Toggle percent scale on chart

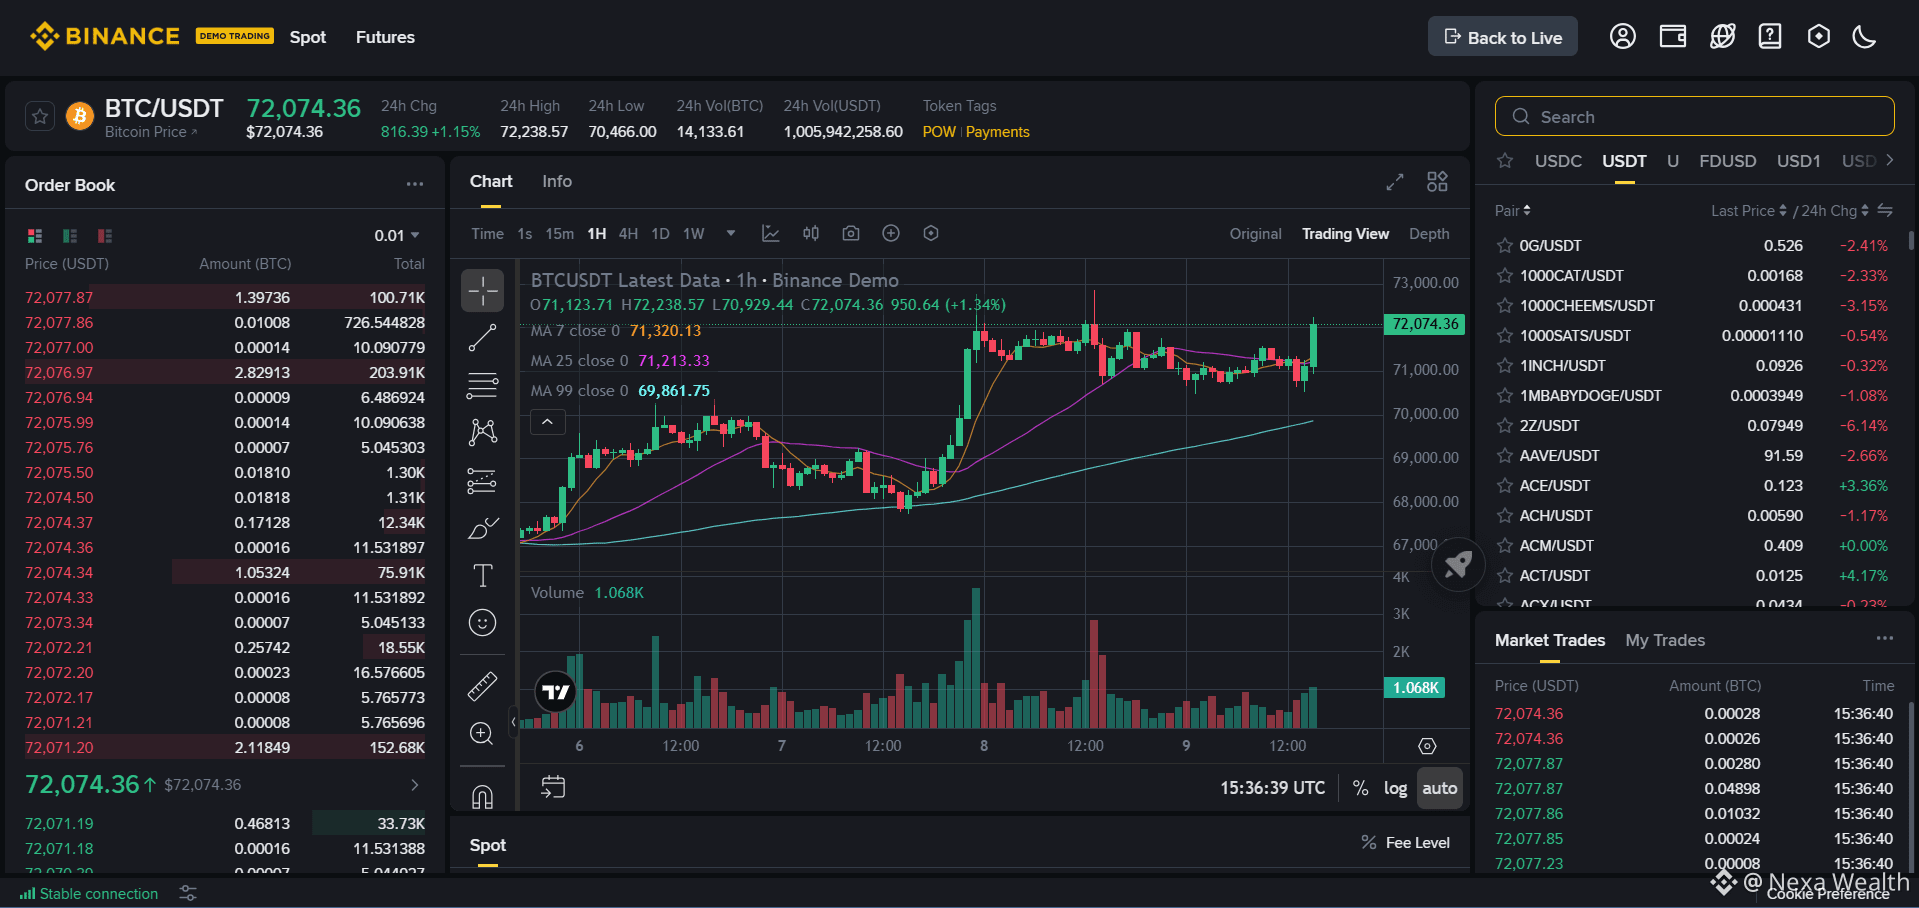click(1360, 788)
